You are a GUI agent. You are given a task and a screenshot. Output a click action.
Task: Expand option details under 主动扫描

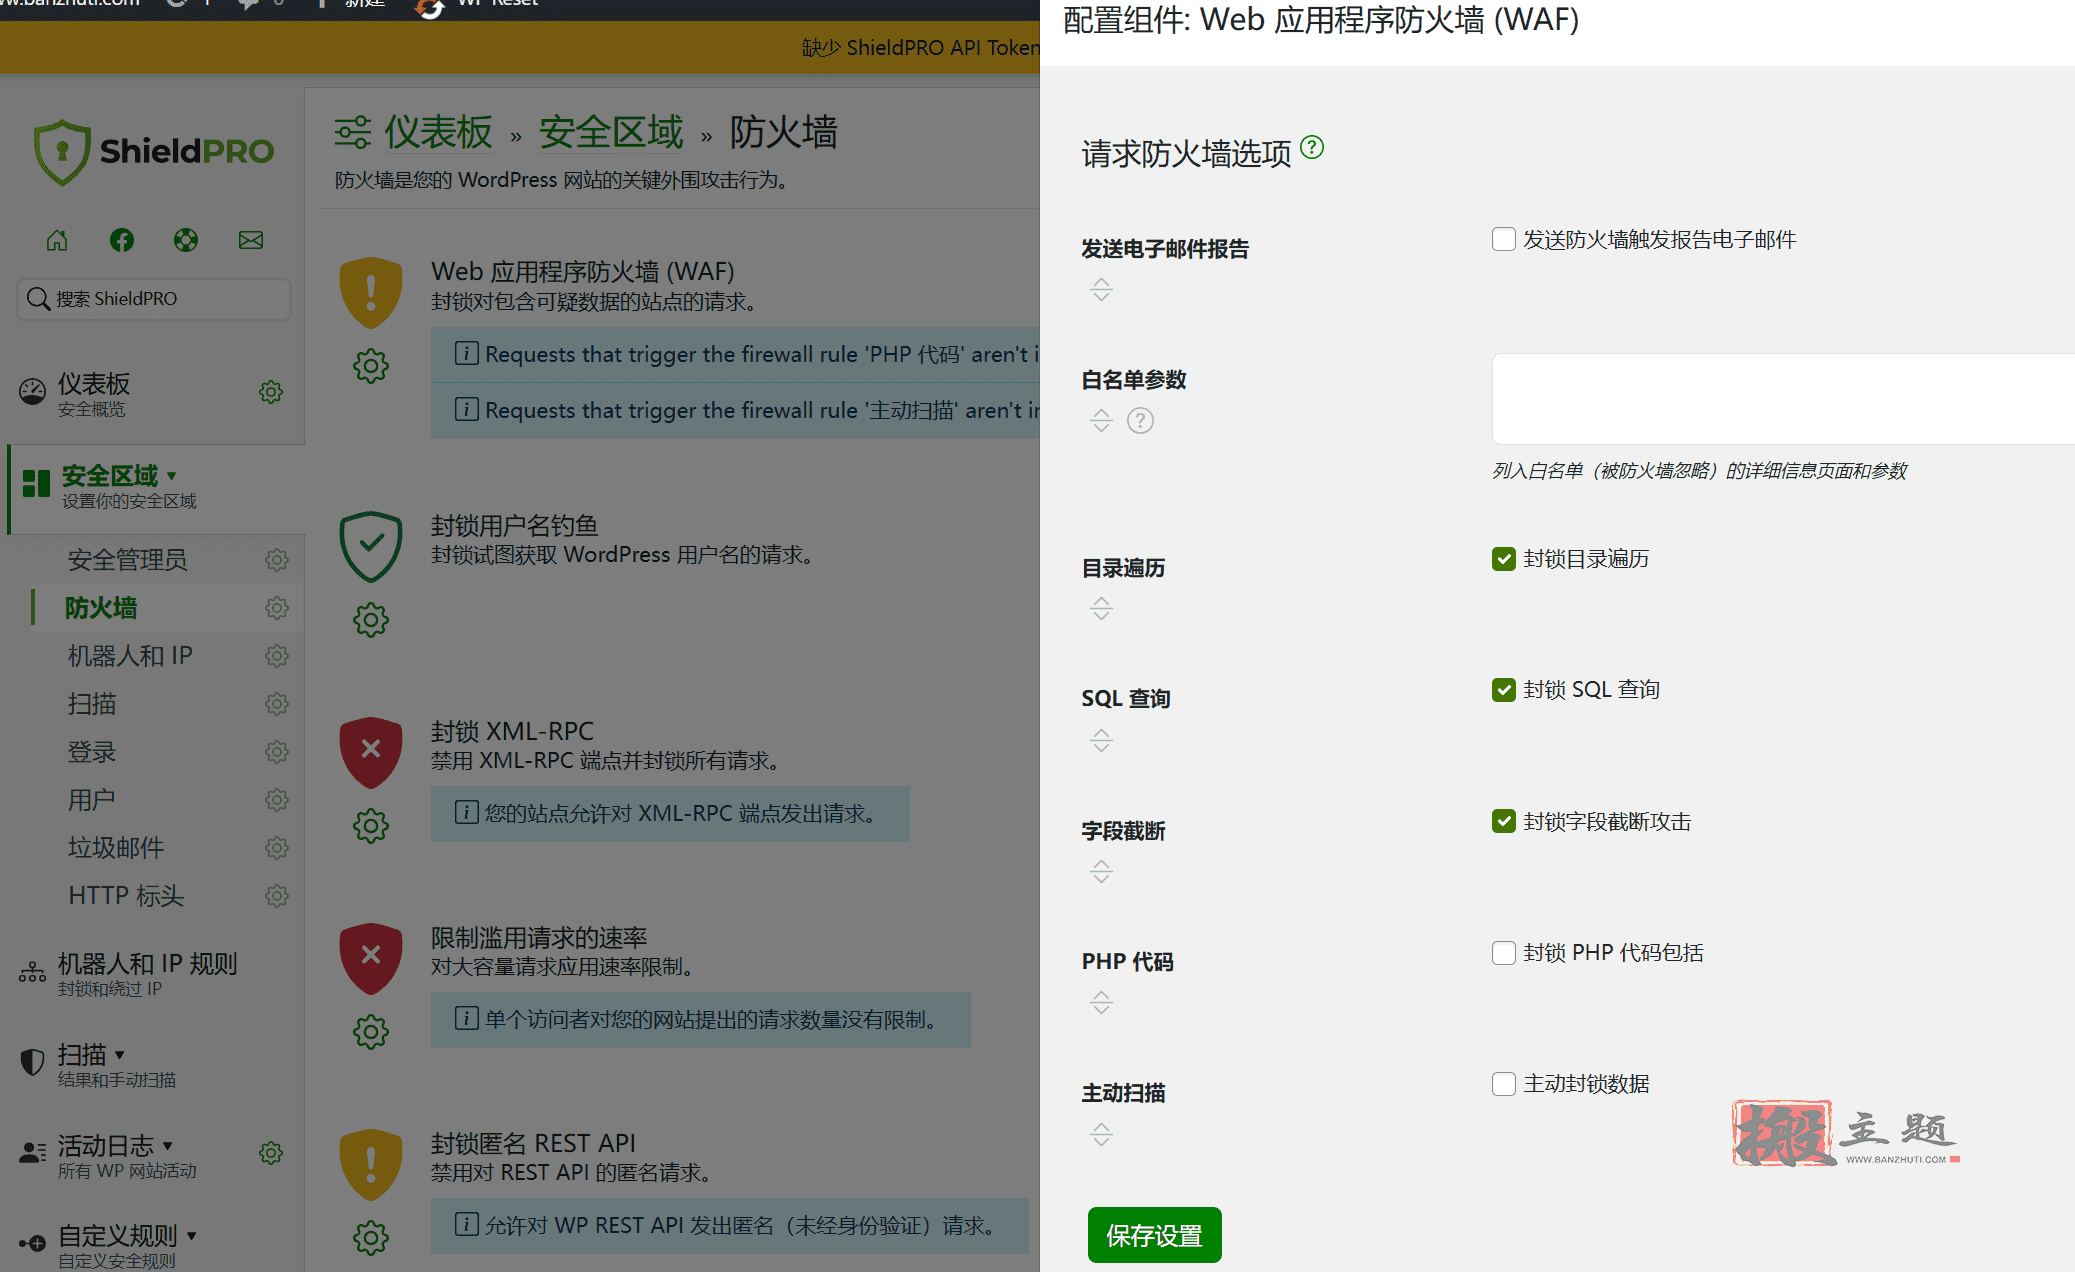coord(1101,1134)
